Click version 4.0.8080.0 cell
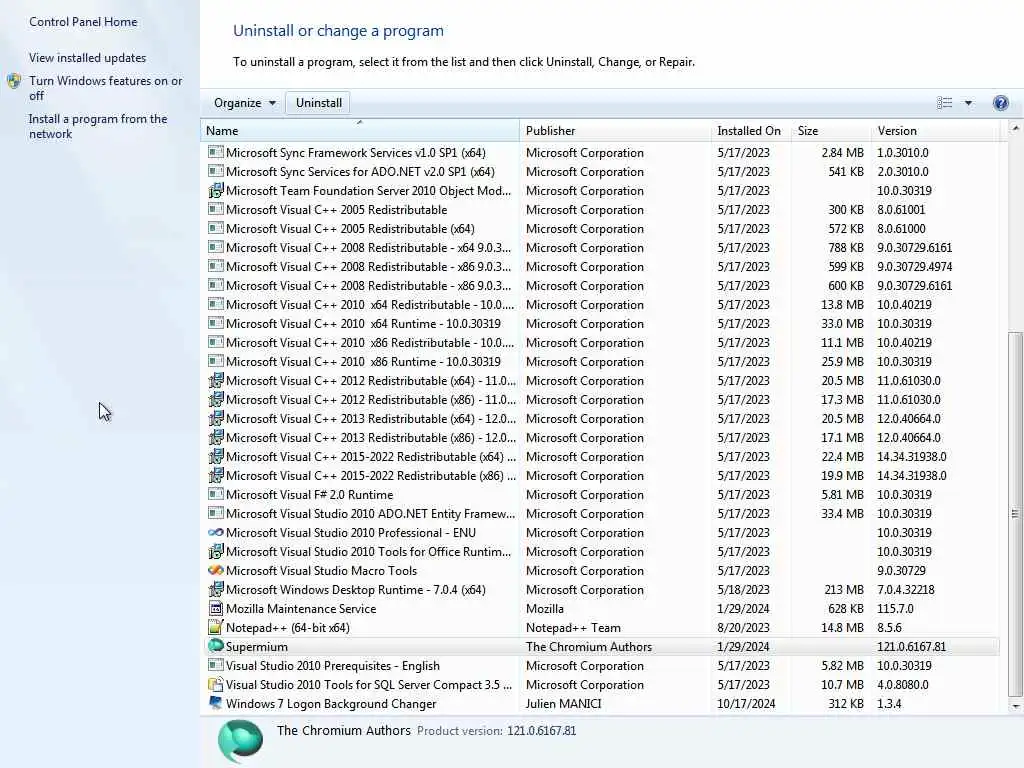This screenshot has height=768, width=1024. coord(903,684)
